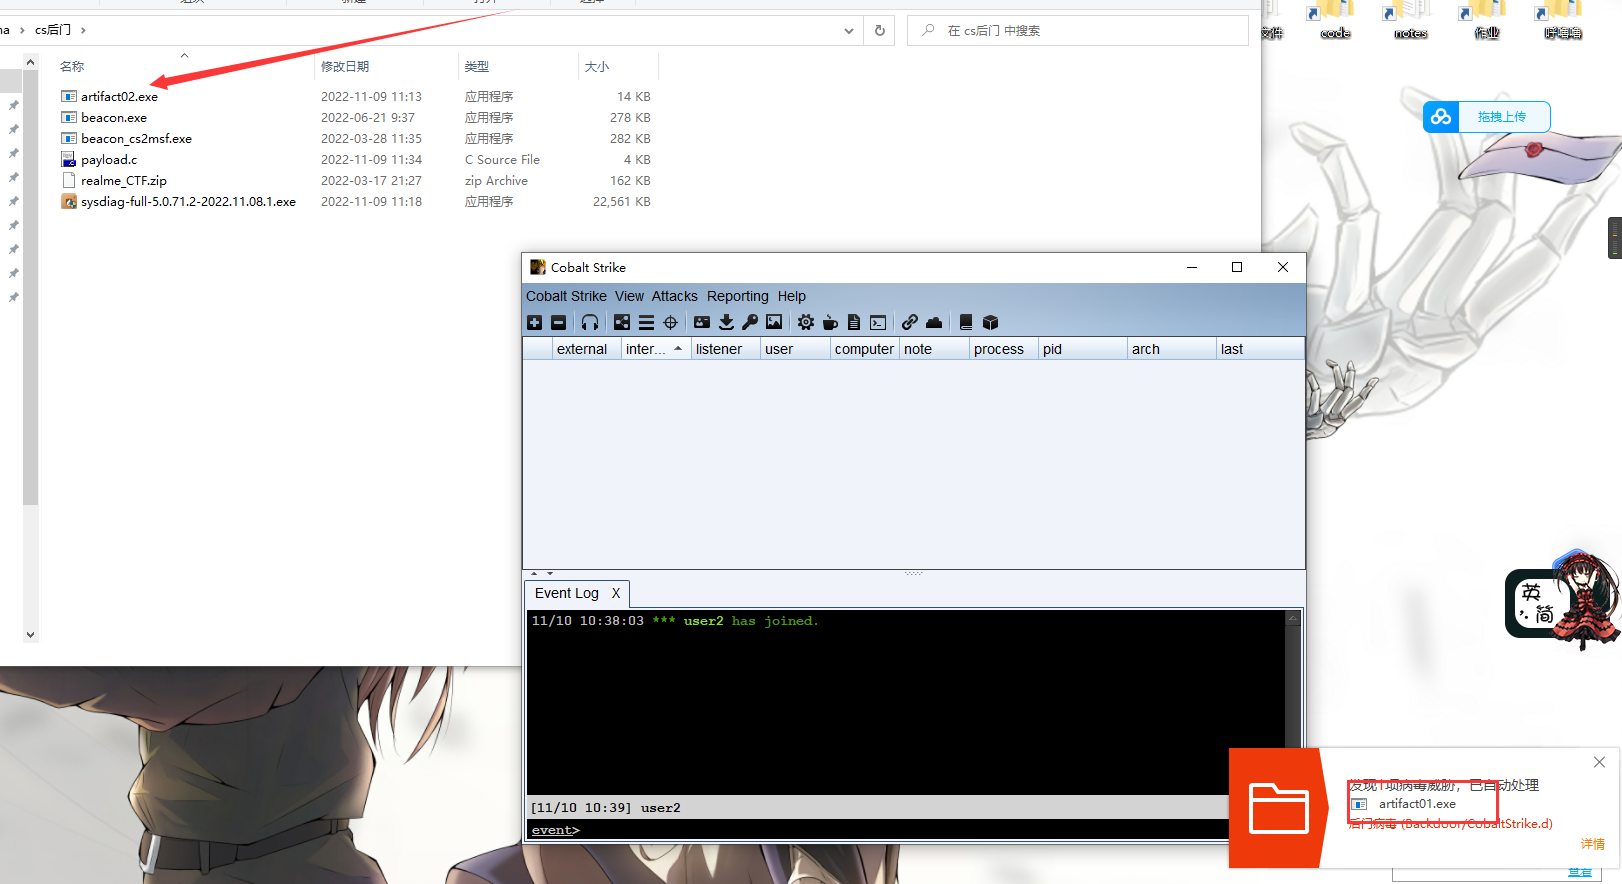Screen dimensions: 1622x884
Task: Close the Event Log tab with X
Action: click(x=616, y=593)
